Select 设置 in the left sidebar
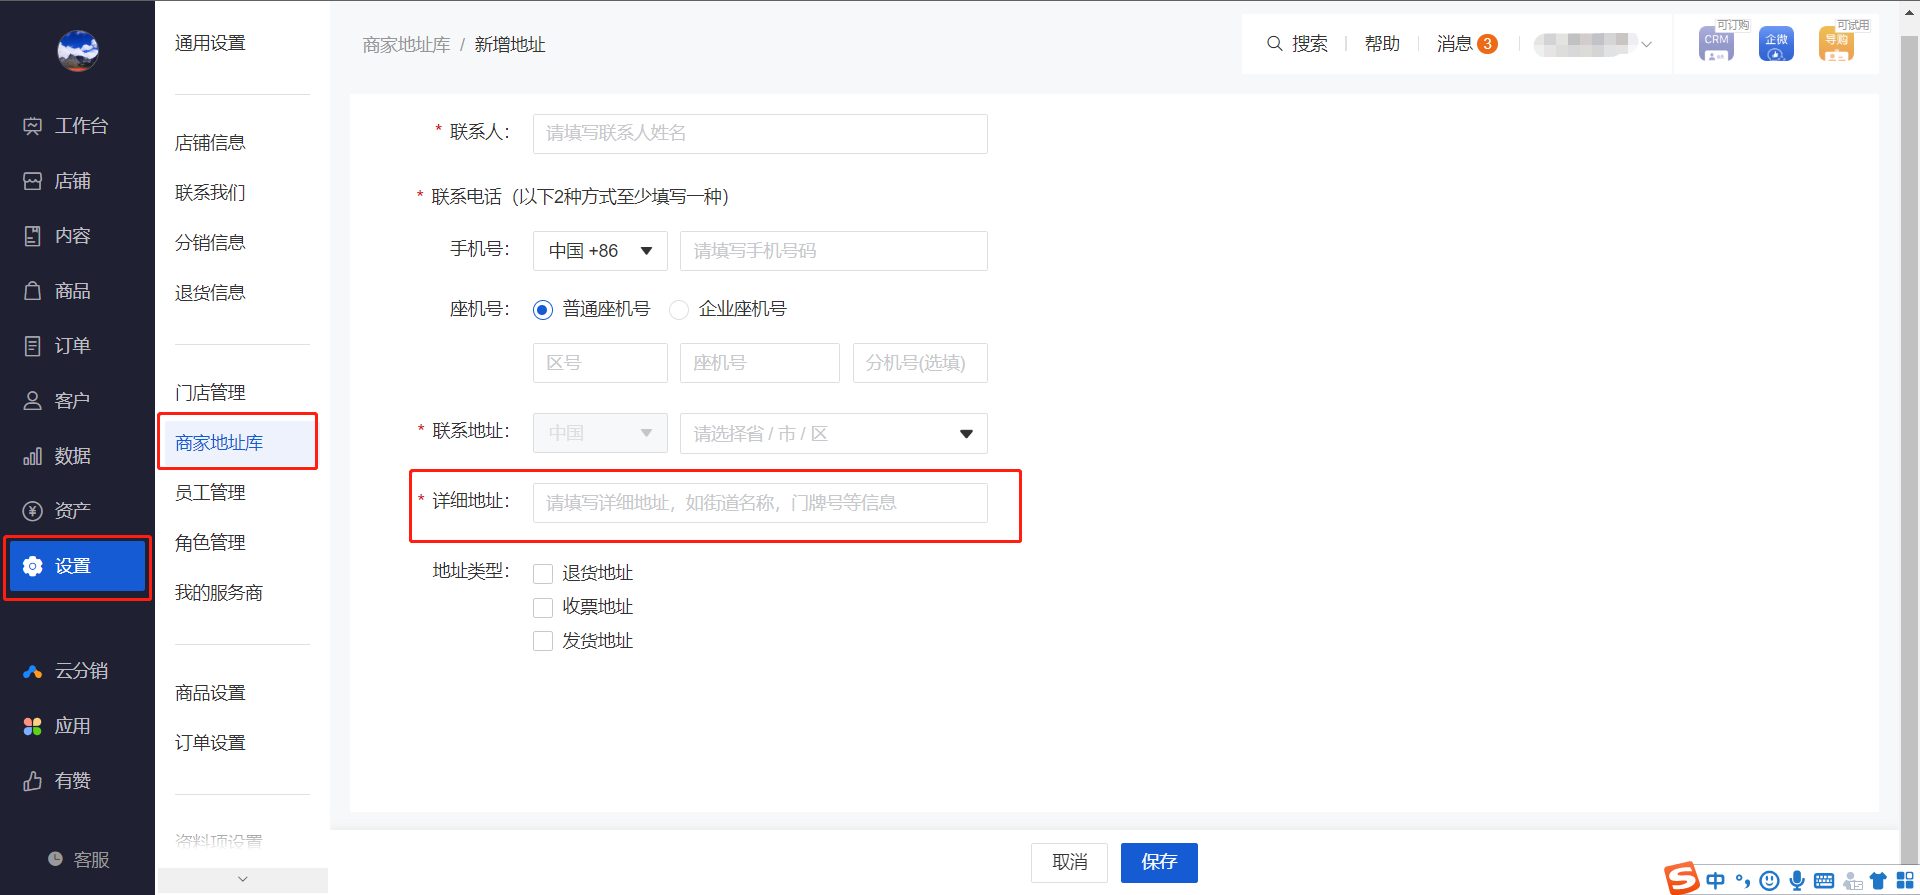The width and height of the screenshot is (1920, 895). tap(77, 566)
